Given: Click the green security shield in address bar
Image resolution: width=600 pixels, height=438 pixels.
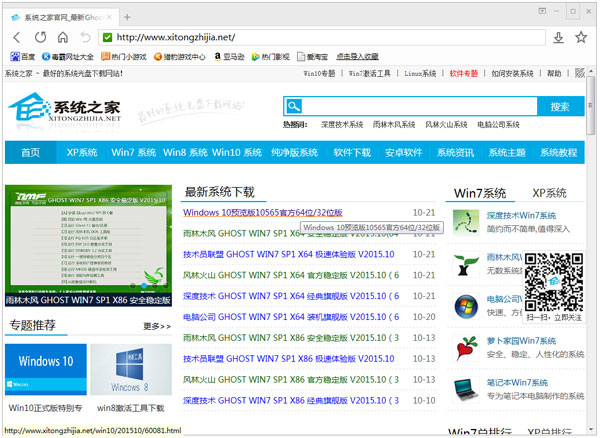Looking at the screenshot, I should (108, 37).
